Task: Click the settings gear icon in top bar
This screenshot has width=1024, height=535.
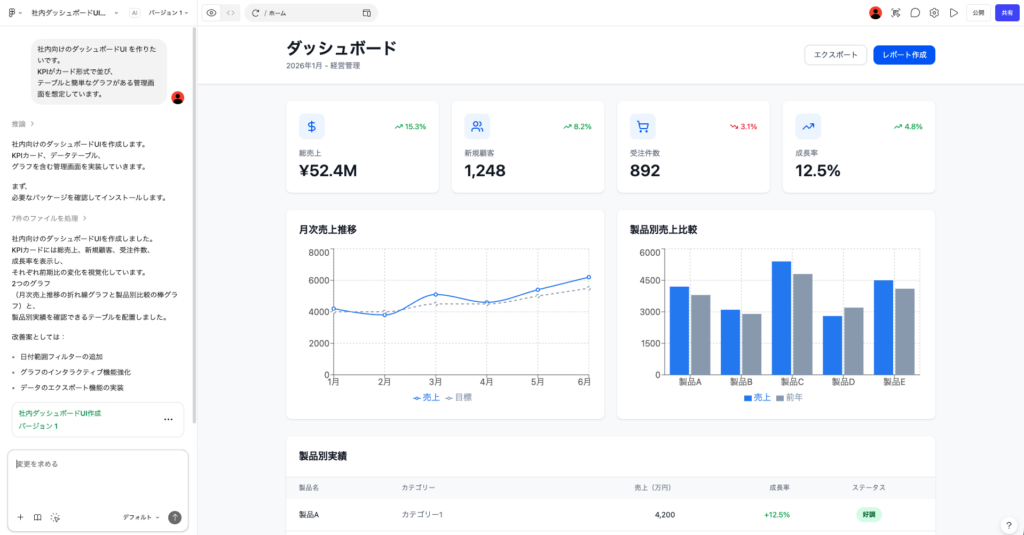Action: point(934,13)
